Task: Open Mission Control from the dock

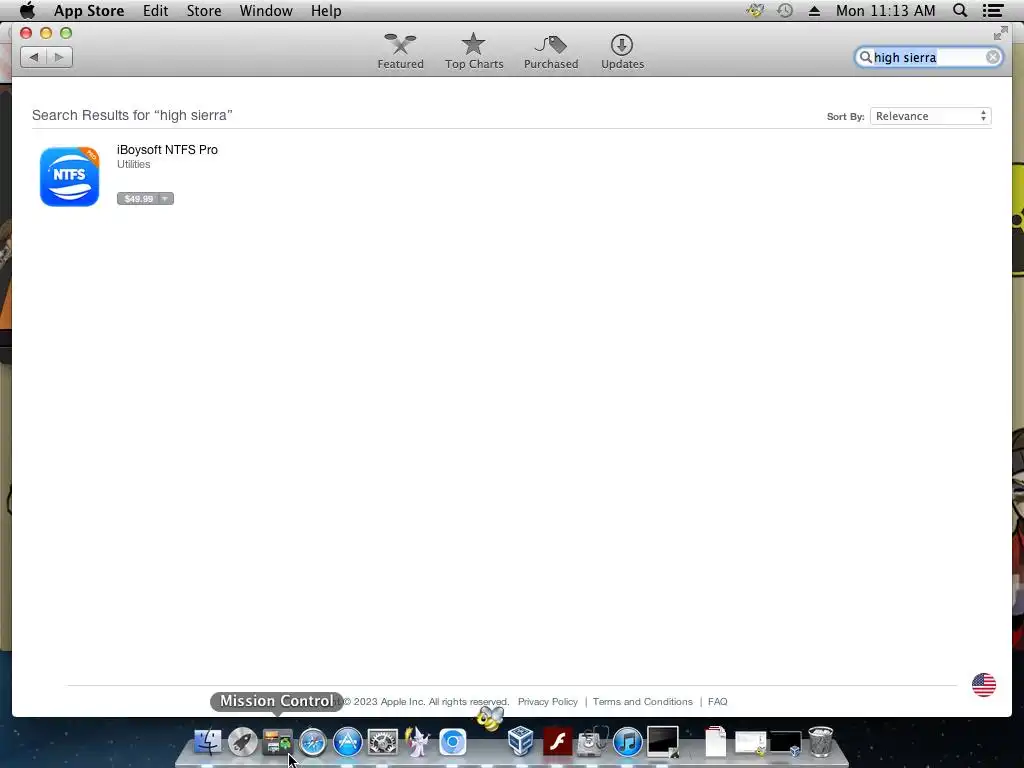Action: click(x=278, y=742)
